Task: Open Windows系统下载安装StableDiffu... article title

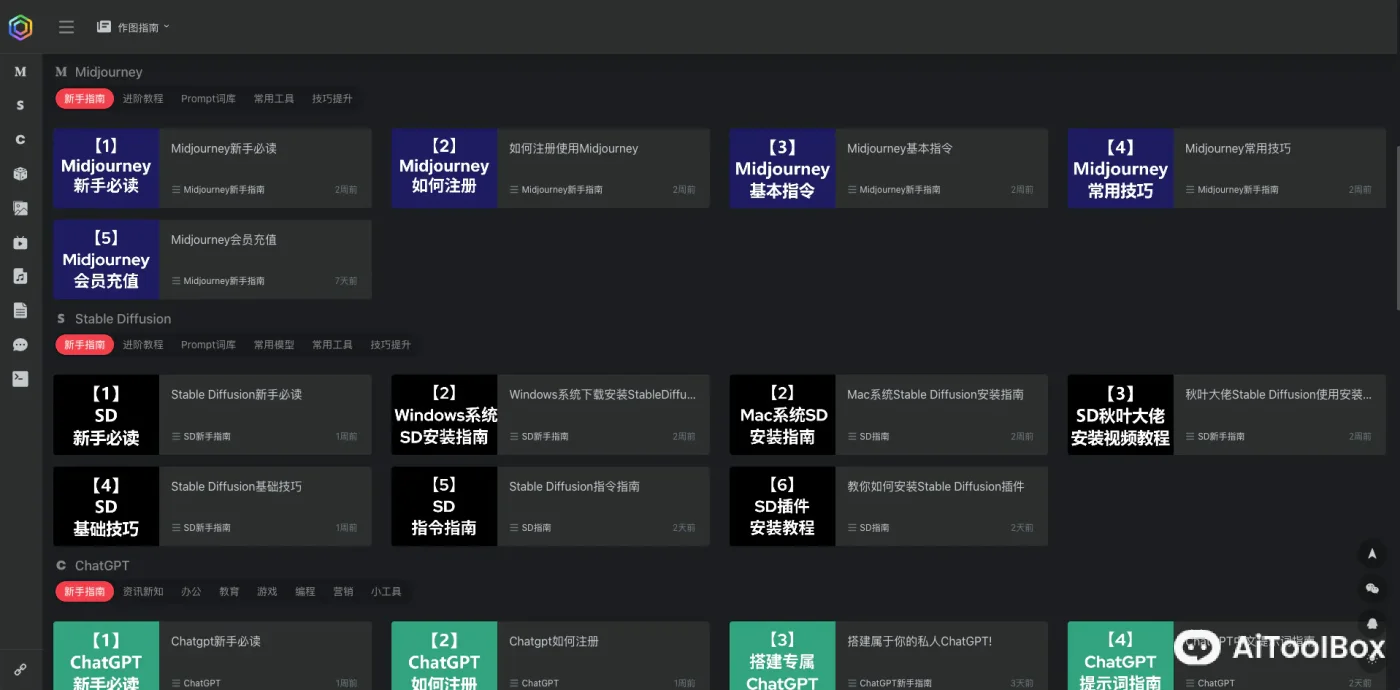Action: pyautogui.click(x=602, y=395)
